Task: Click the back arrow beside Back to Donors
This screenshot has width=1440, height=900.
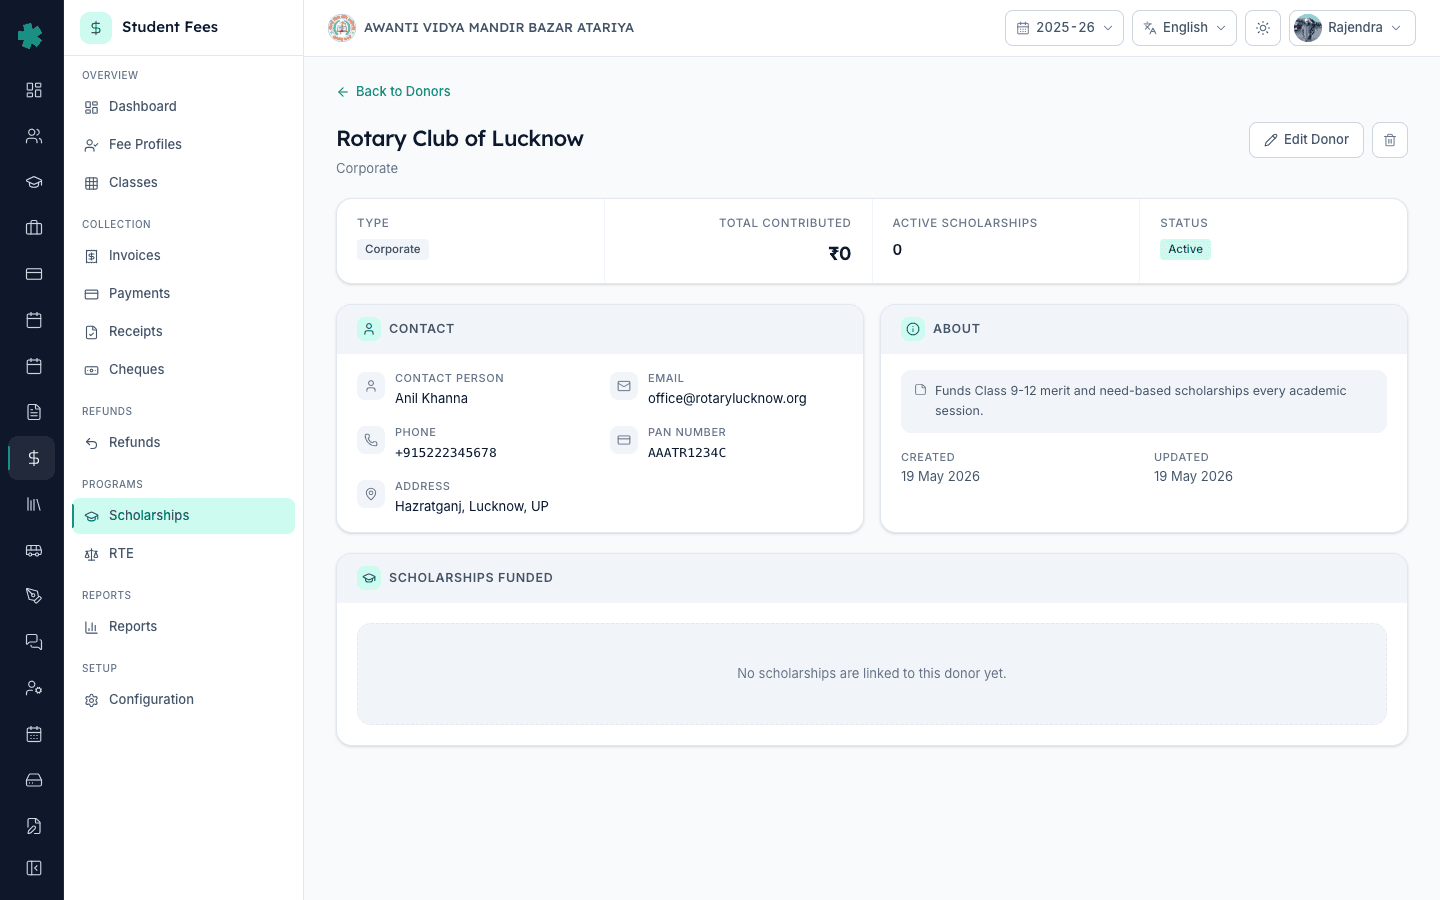Action: pyautogui.click(x=343, y=92)
